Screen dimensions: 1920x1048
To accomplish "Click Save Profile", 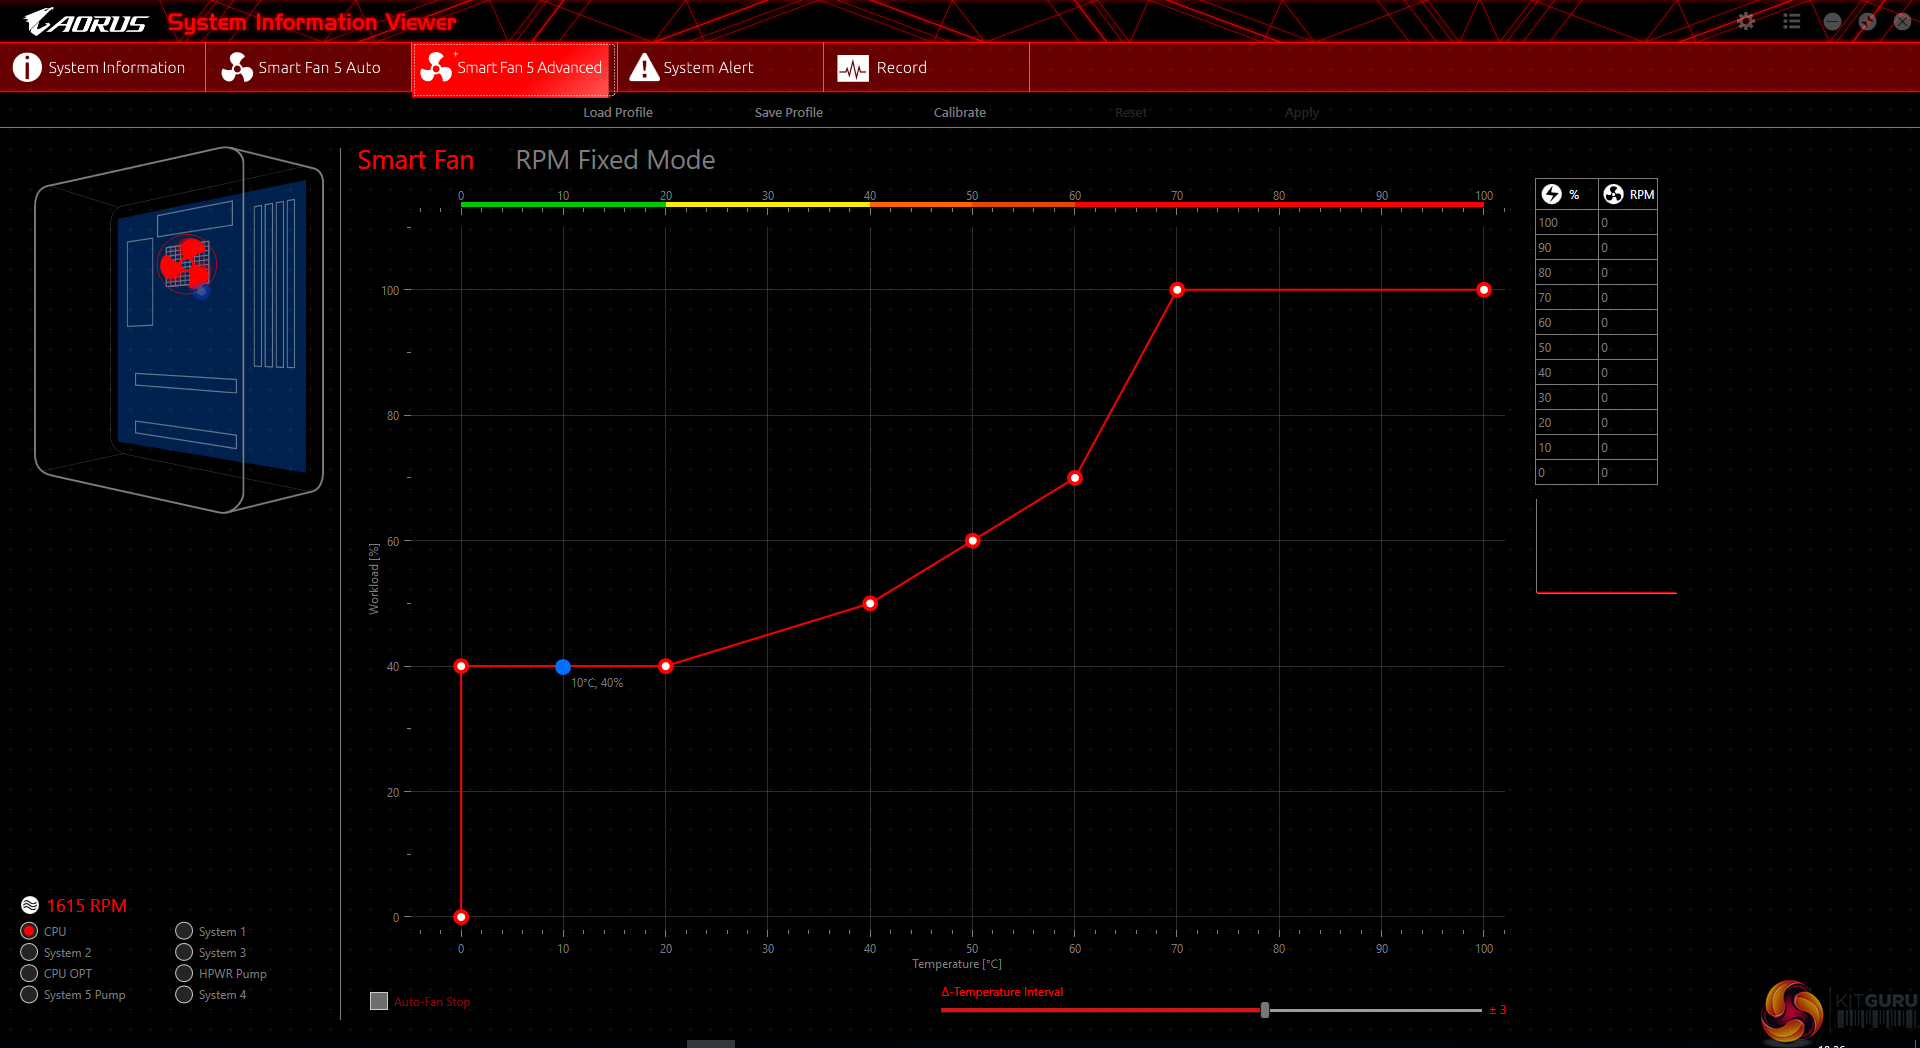I will click(x=789, y=112).
